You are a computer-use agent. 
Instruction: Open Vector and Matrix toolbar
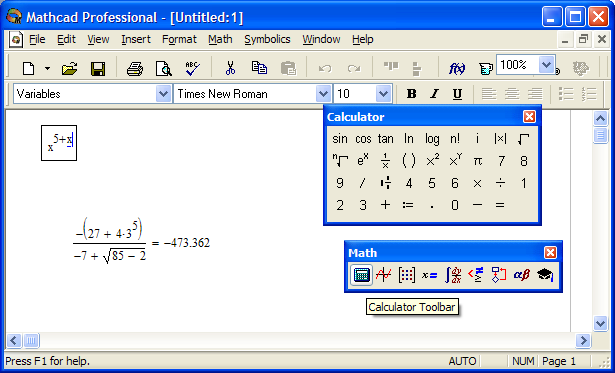point(406,275)
